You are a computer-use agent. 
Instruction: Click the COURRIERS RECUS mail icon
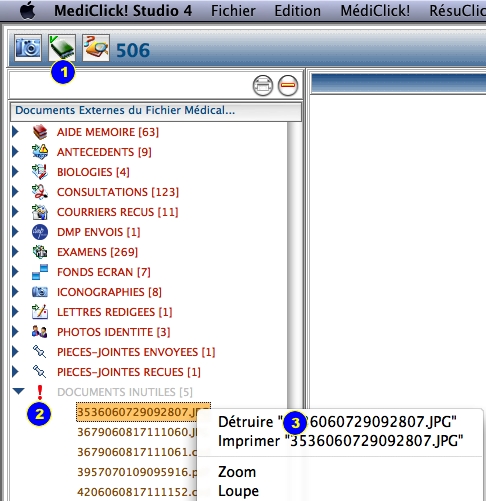tap(40, 212)
